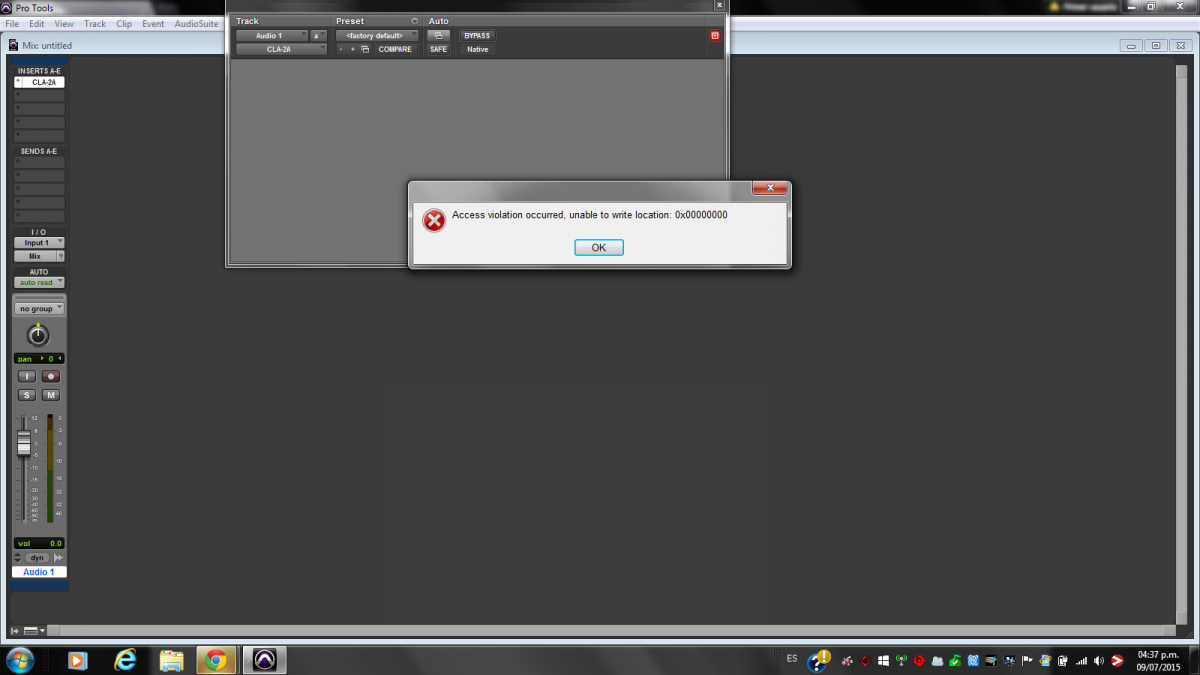The width and height of the screenshot is (1200, 675).
Task: Click the double-arrow icon beside dyn
Action: 58,557
